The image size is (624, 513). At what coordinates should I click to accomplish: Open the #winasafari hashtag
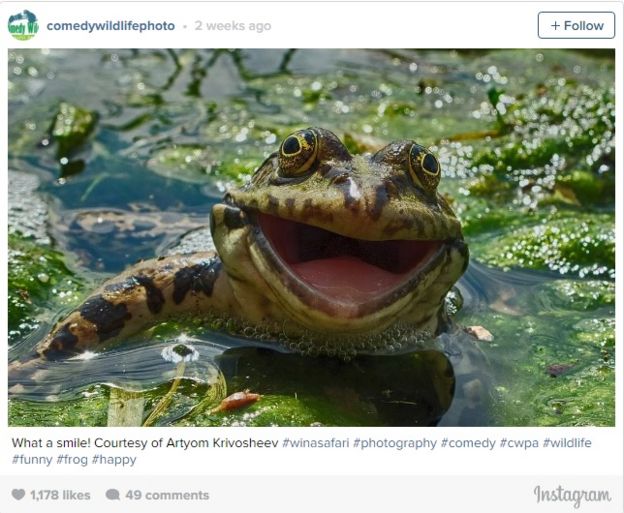[316, 443]
